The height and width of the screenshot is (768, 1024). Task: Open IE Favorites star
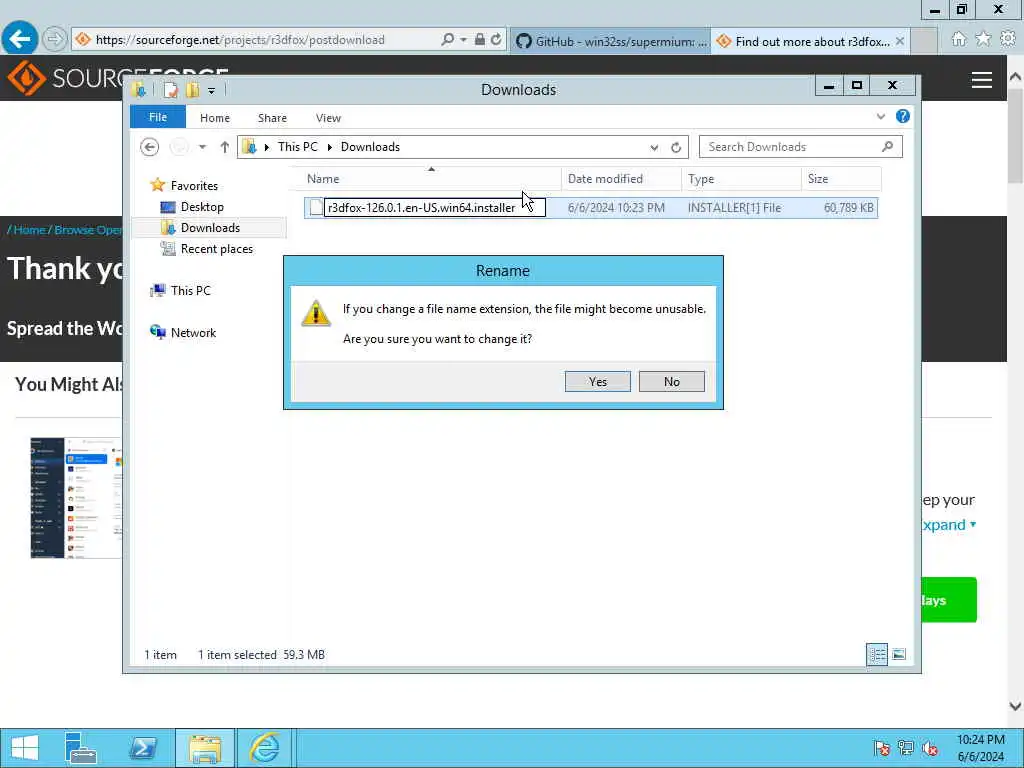(x=983, y=40)
